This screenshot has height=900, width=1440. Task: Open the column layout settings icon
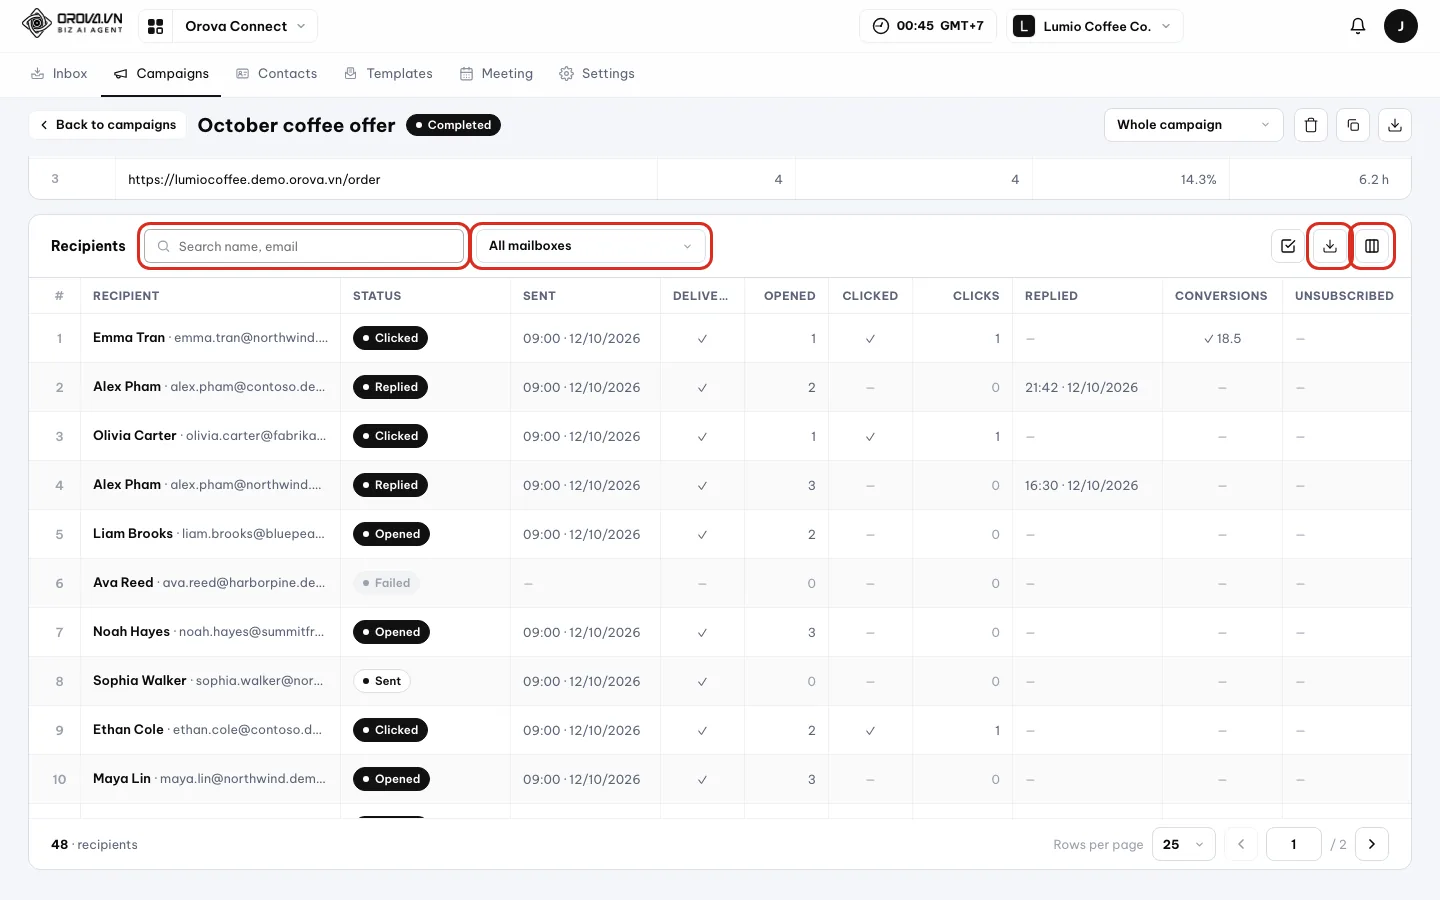(x=1372, y=246)
